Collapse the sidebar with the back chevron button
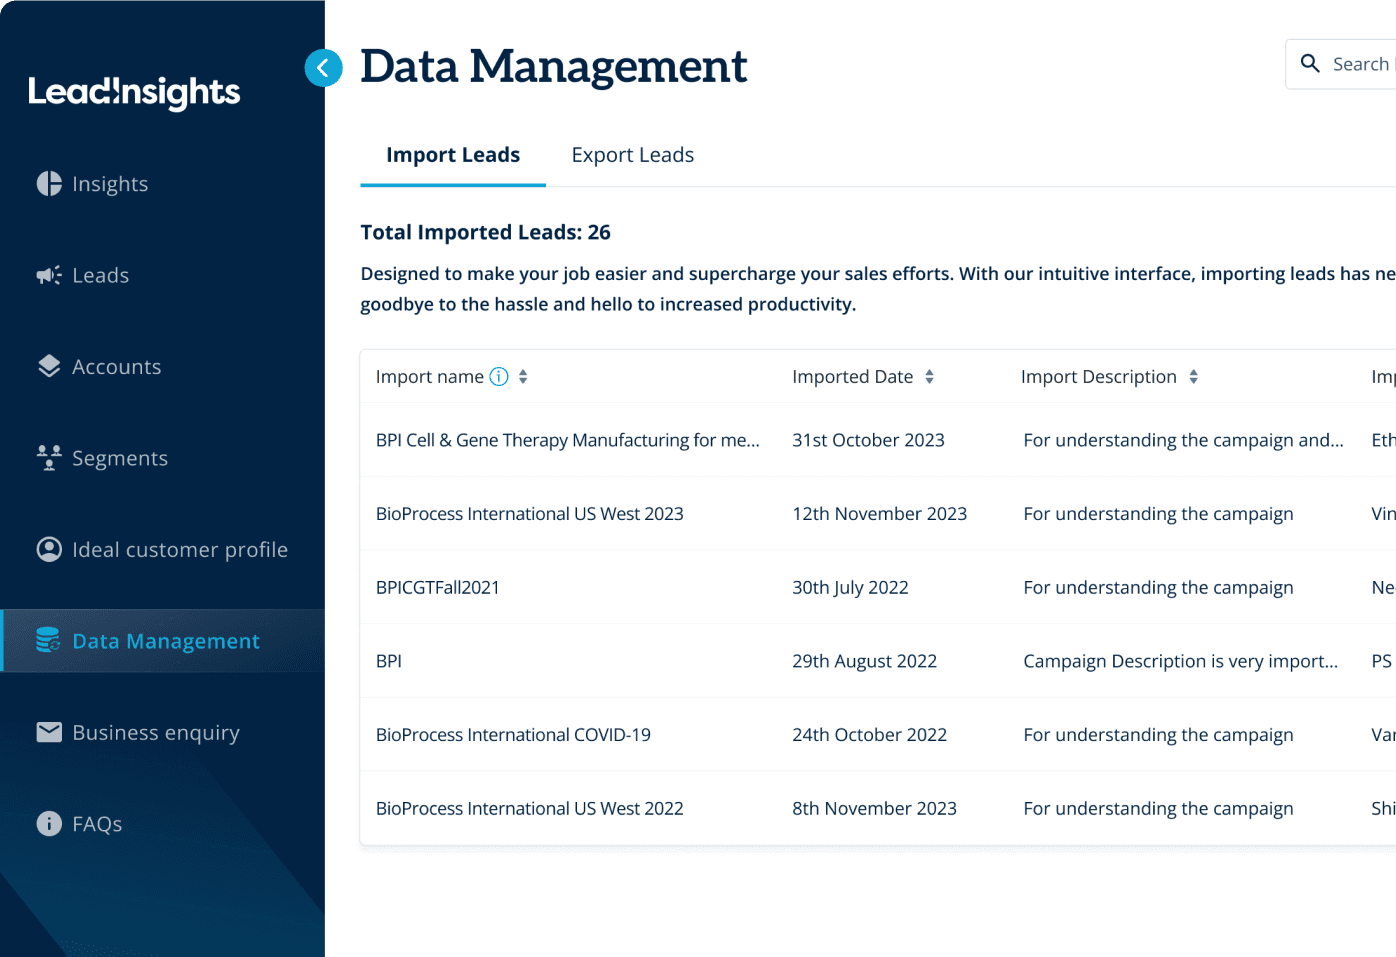1396x957 pixels. (323, 68)
